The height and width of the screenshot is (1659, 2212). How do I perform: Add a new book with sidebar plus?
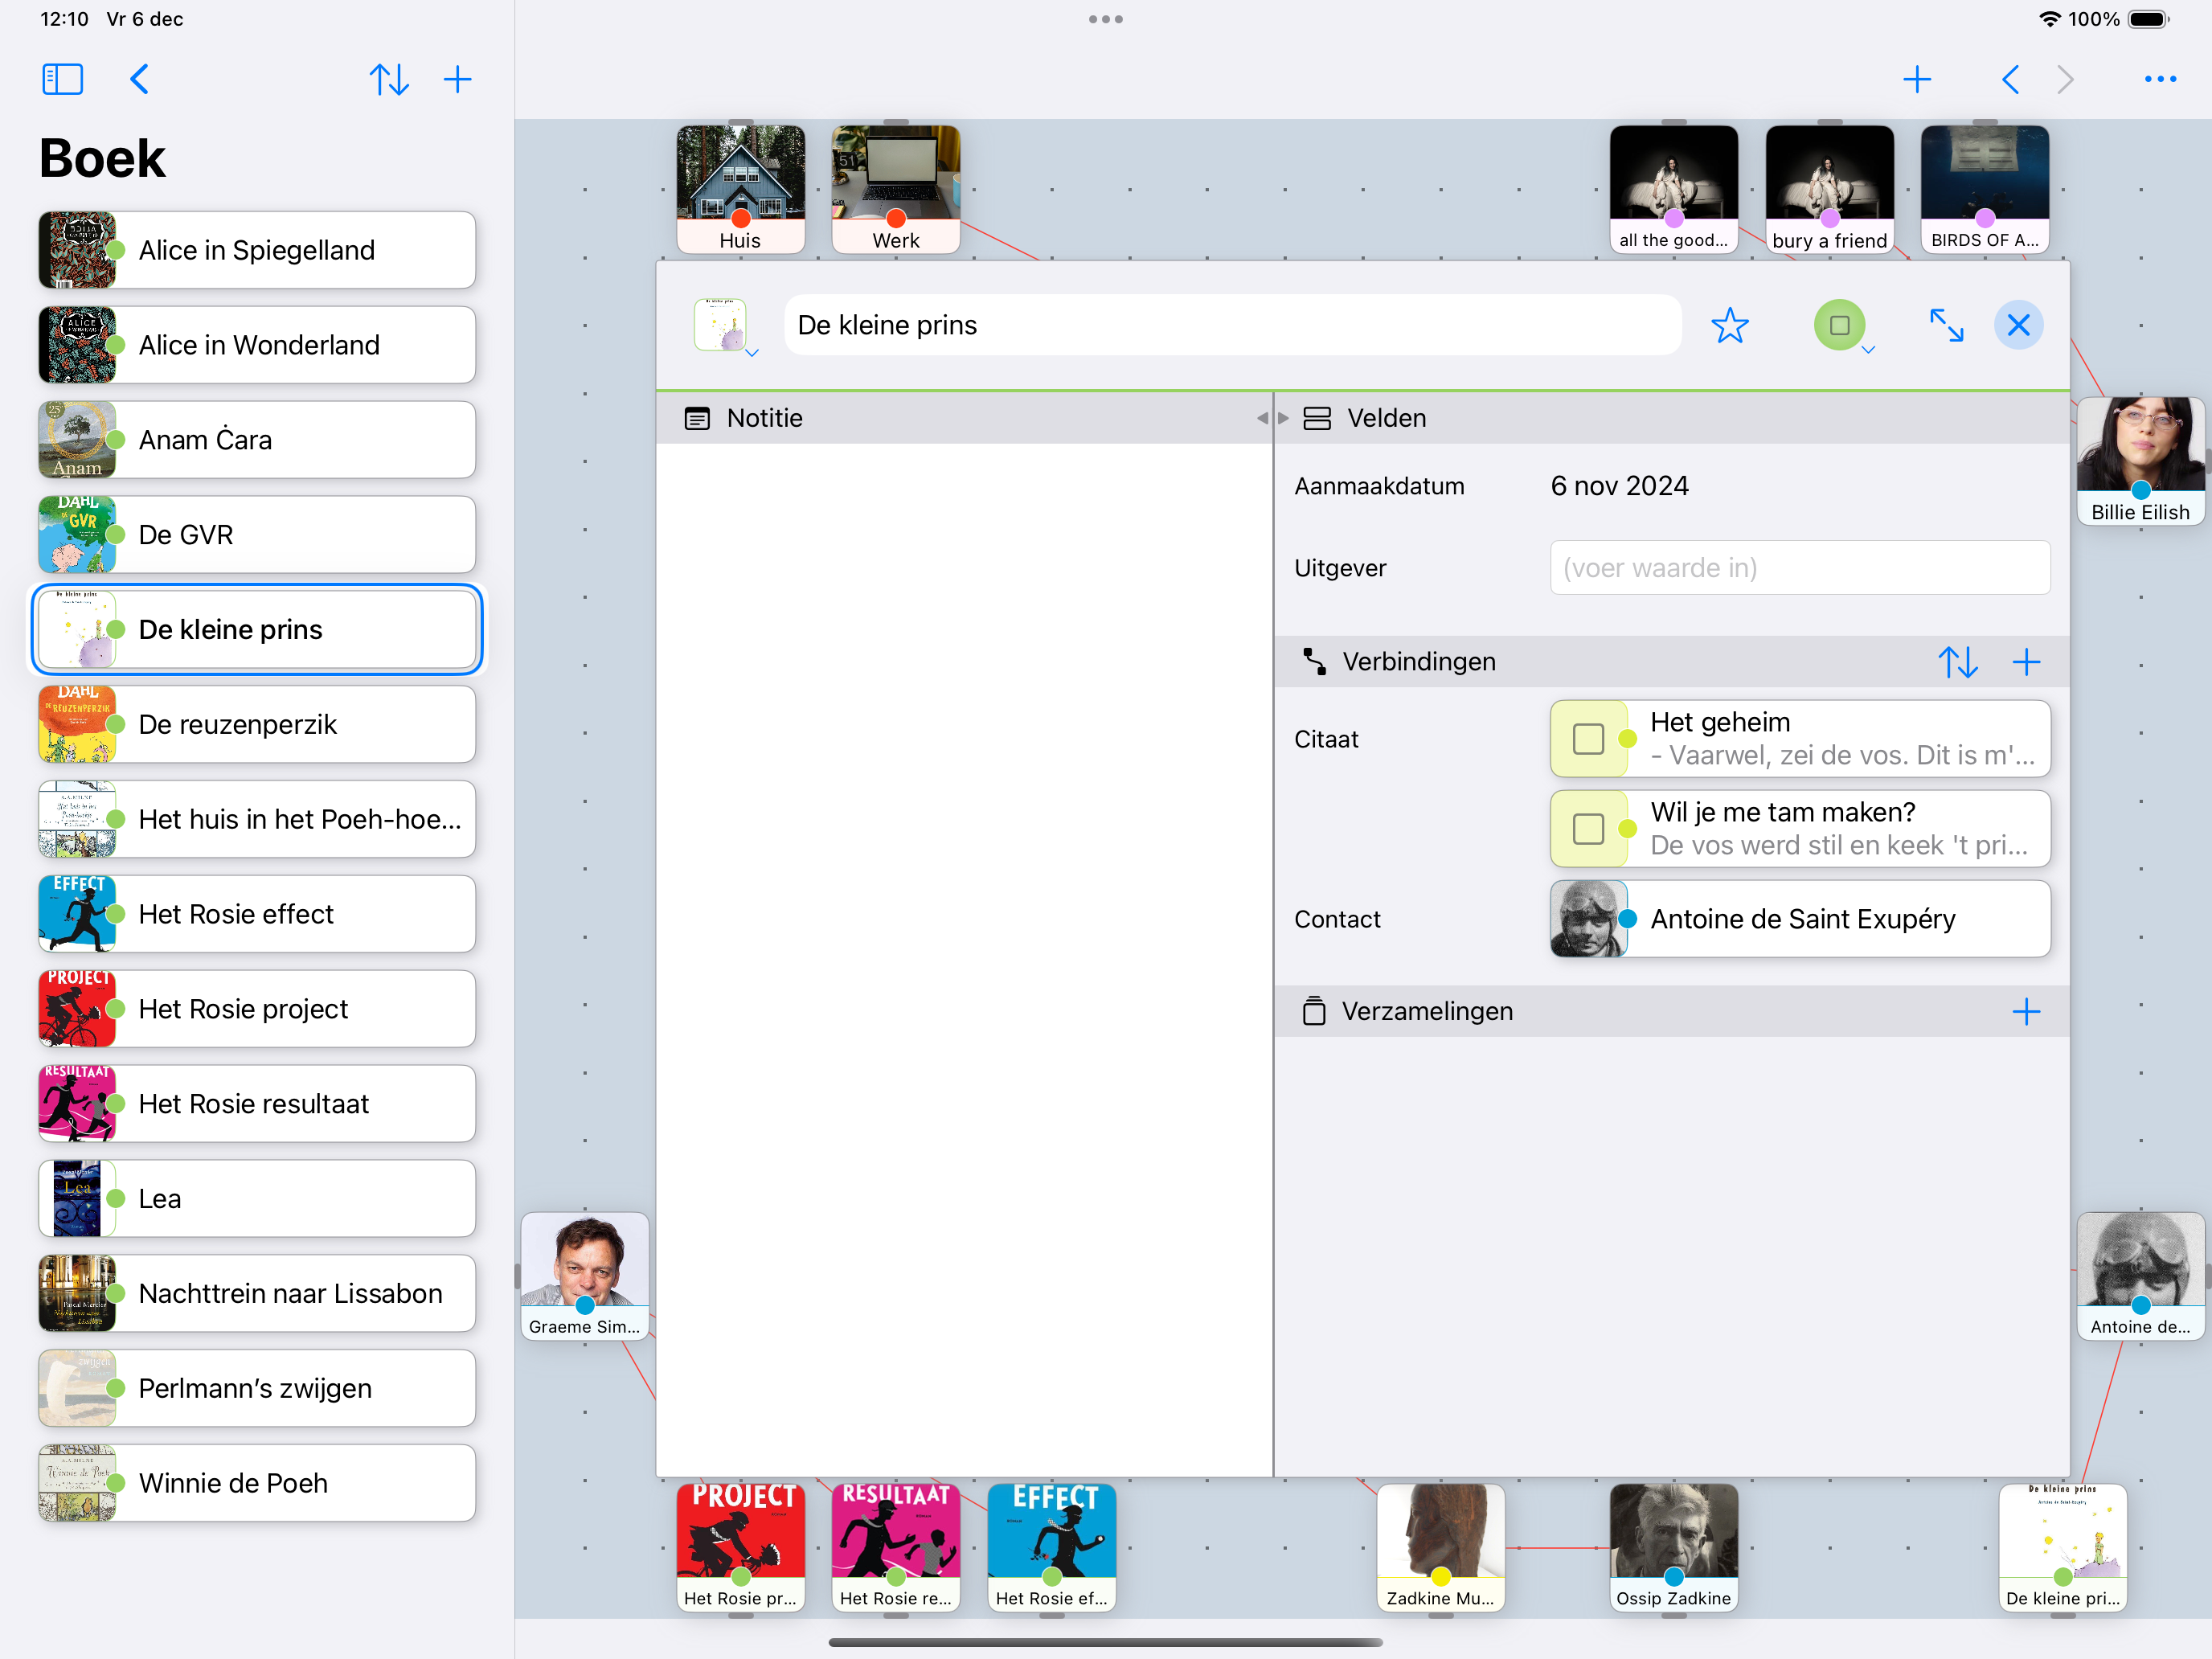click(x=457, y=79)
